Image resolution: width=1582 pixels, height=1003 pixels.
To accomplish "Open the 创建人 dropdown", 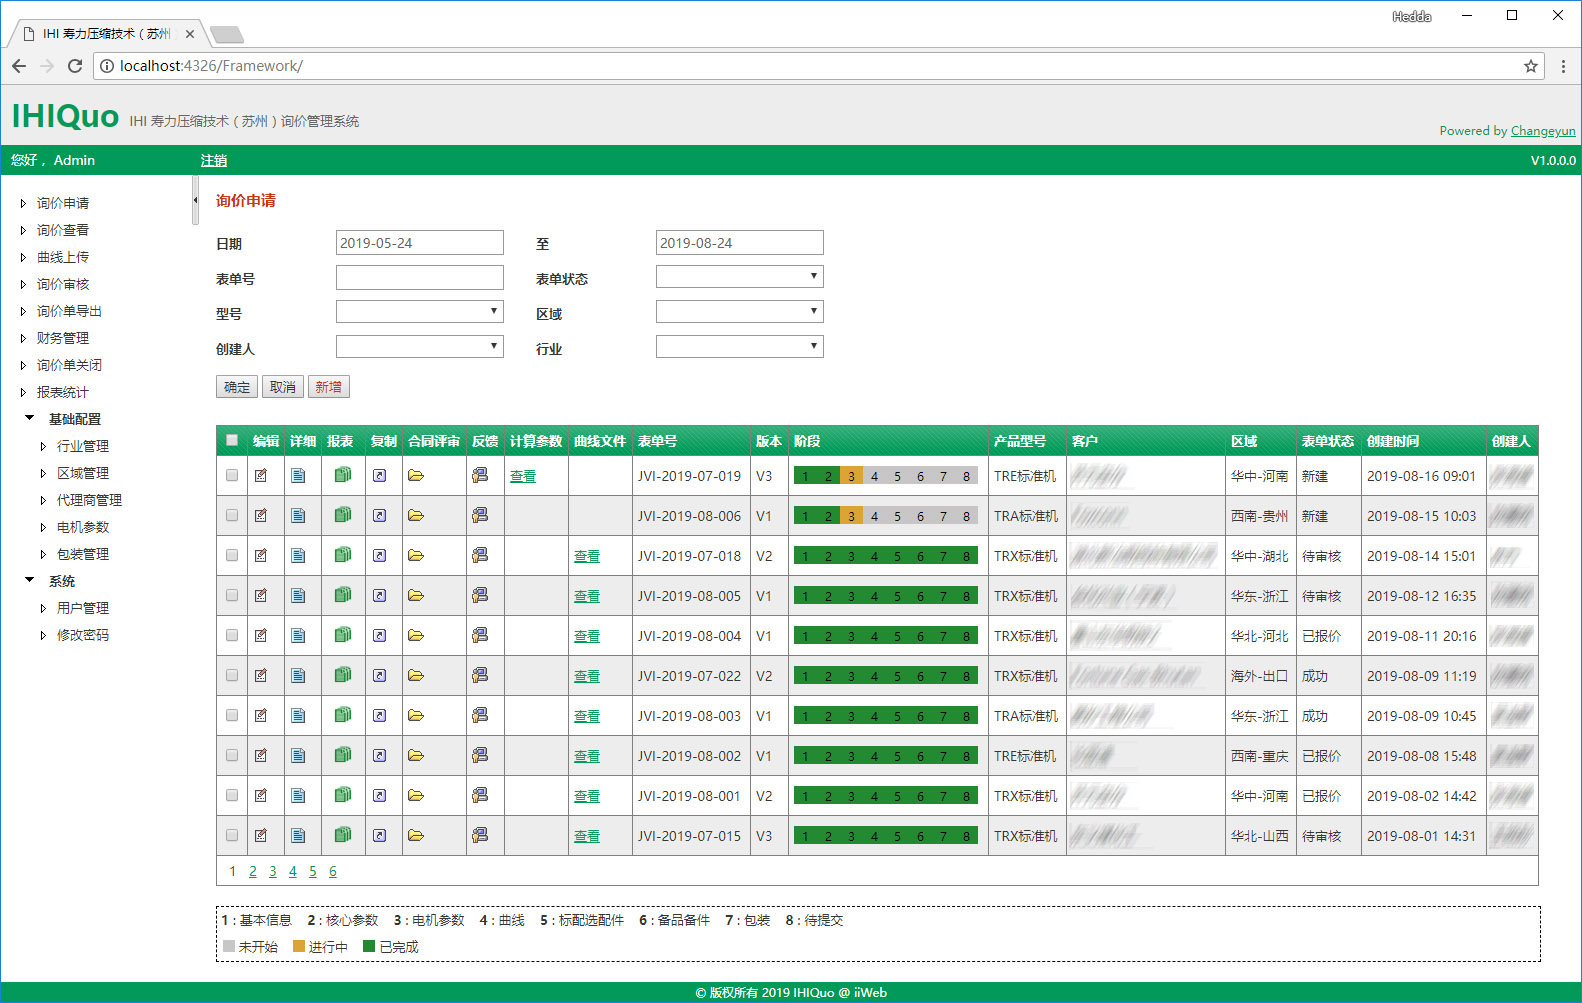I will [420, 347].
